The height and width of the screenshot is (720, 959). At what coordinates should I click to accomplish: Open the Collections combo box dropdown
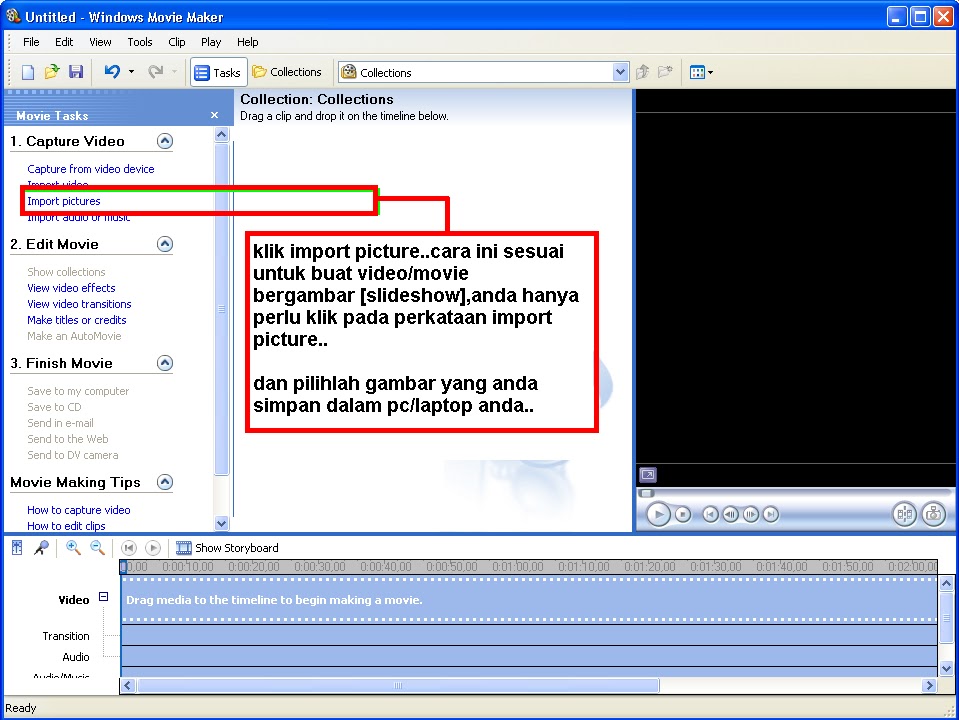pos(620,72)
